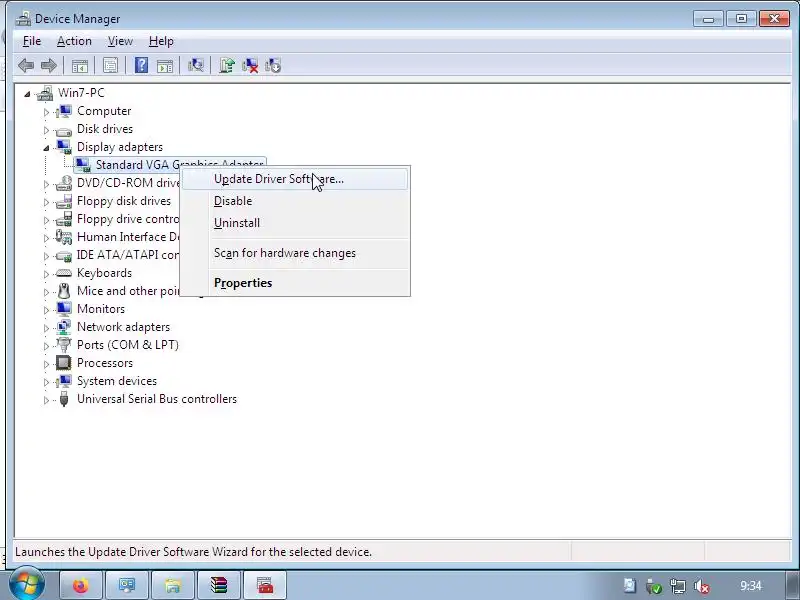Expand the Processors node arrow
The width and height of the screenshot is (800, 600).
(46, 364)
